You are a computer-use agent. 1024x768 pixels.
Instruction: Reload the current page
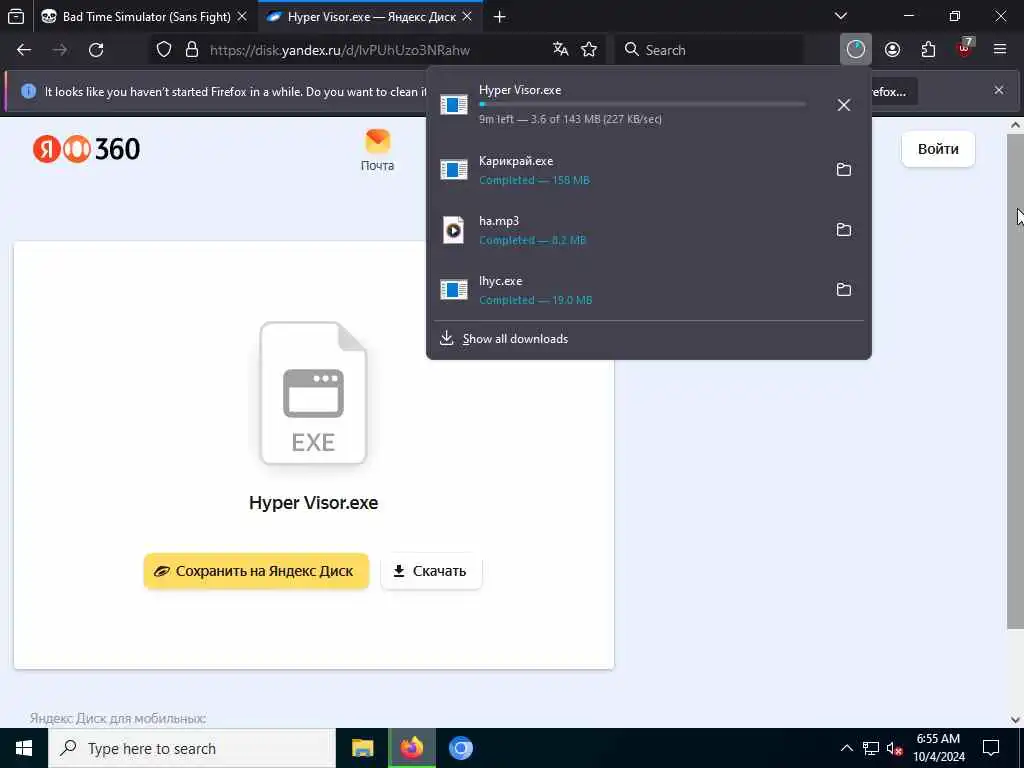[96, 50]
